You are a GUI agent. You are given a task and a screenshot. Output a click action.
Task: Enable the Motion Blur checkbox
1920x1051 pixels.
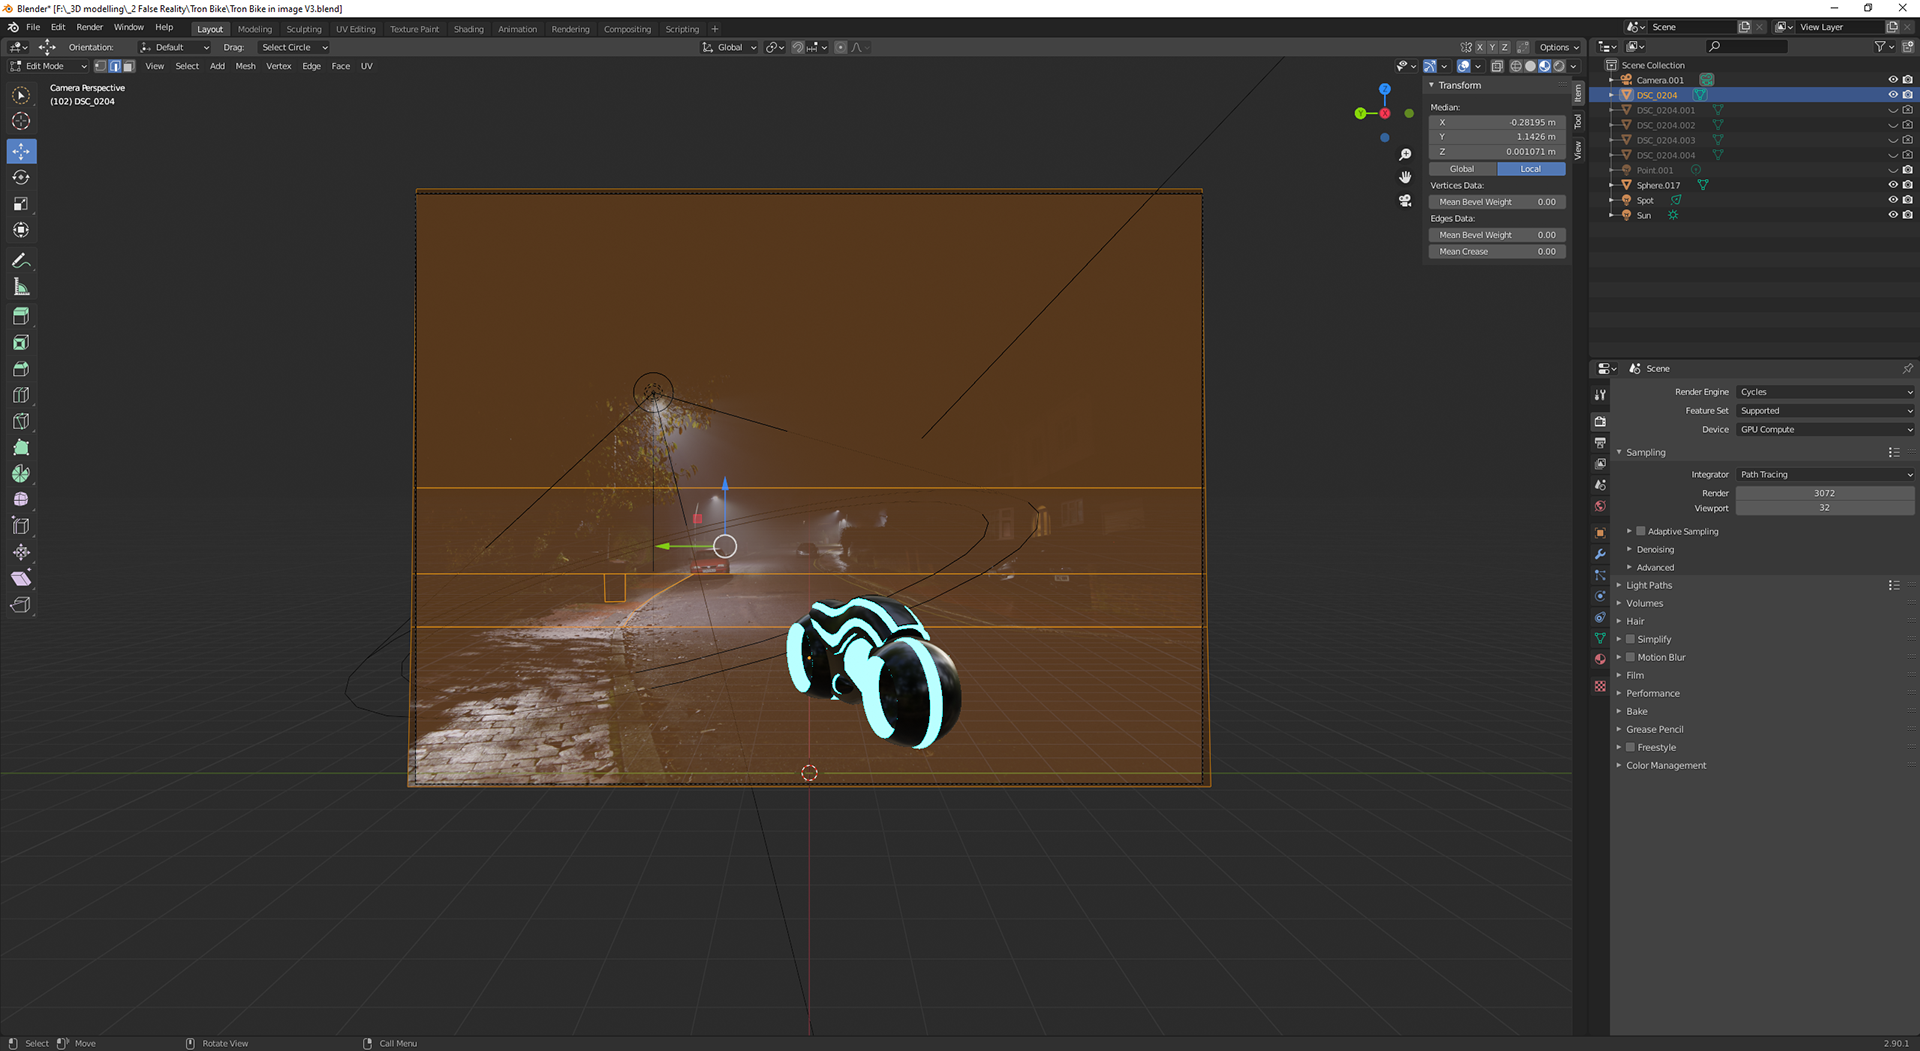(1630, 657)
